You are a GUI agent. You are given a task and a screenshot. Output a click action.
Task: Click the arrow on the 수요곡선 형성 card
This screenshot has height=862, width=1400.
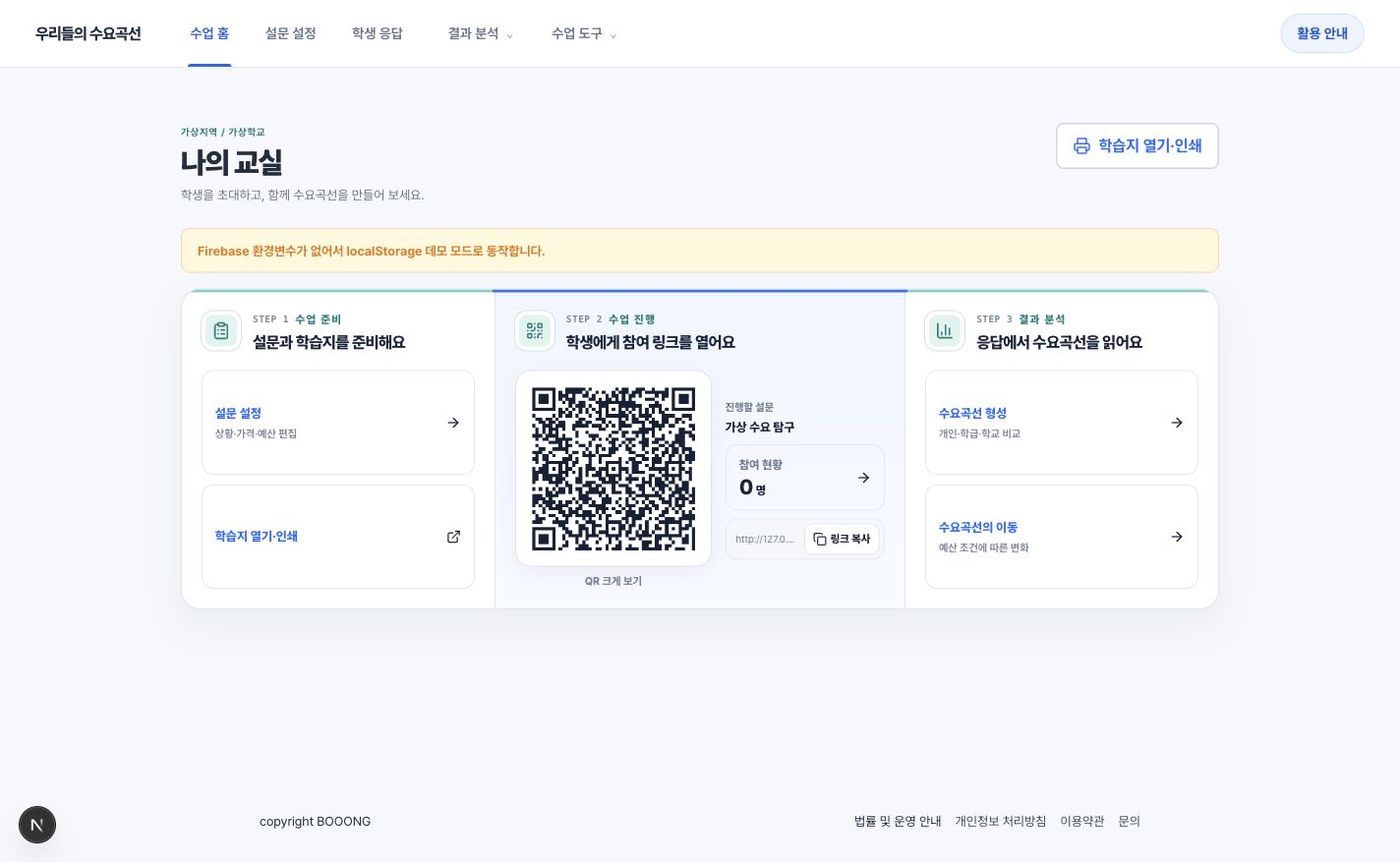(x=1176, y=423)
